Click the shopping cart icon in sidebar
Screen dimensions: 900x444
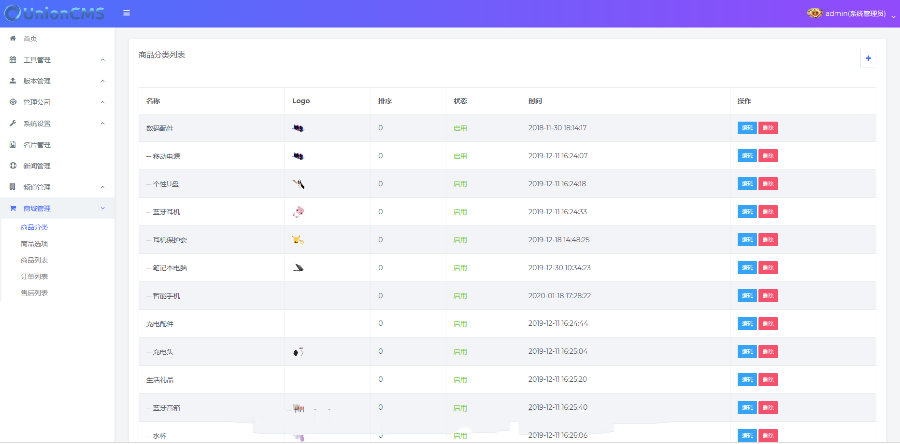pos(12,208)
